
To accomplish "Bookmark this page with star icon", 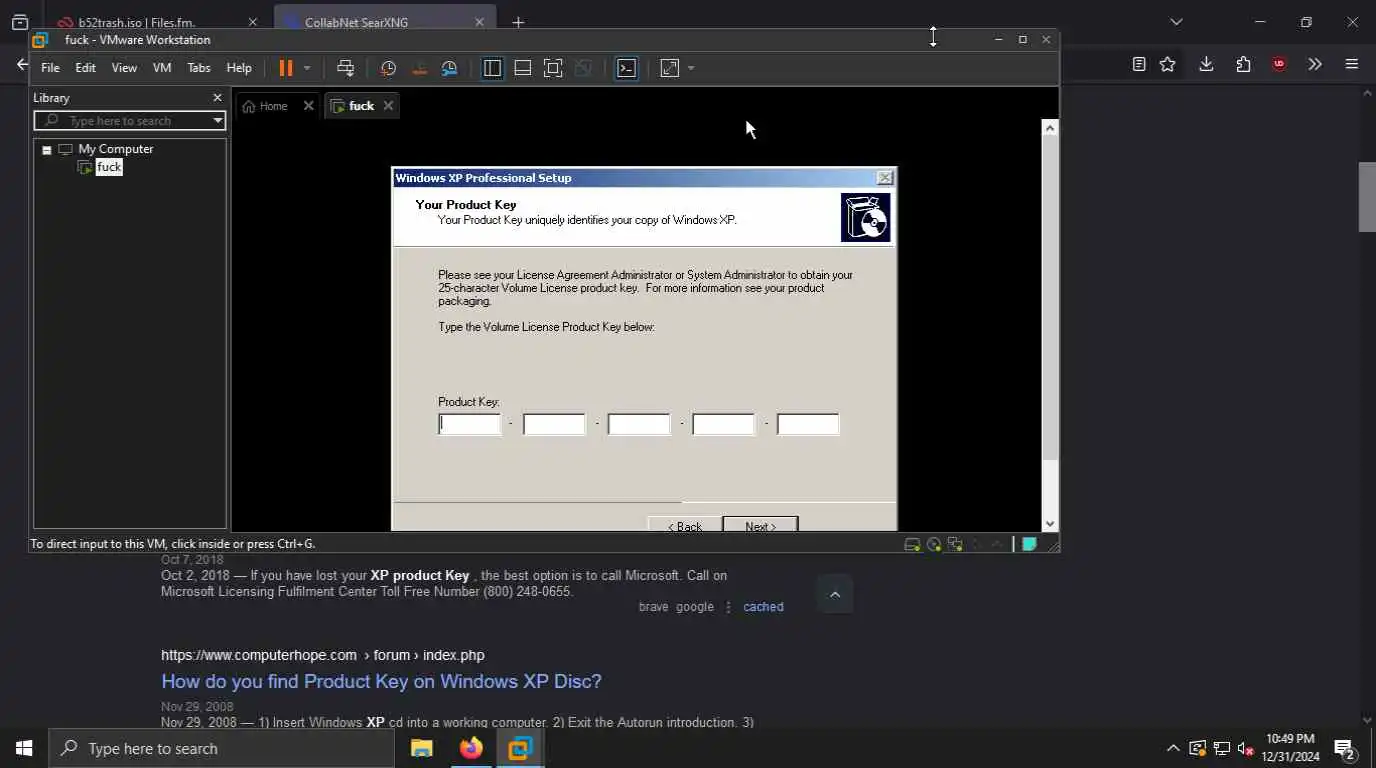I will click(1167, 64).
